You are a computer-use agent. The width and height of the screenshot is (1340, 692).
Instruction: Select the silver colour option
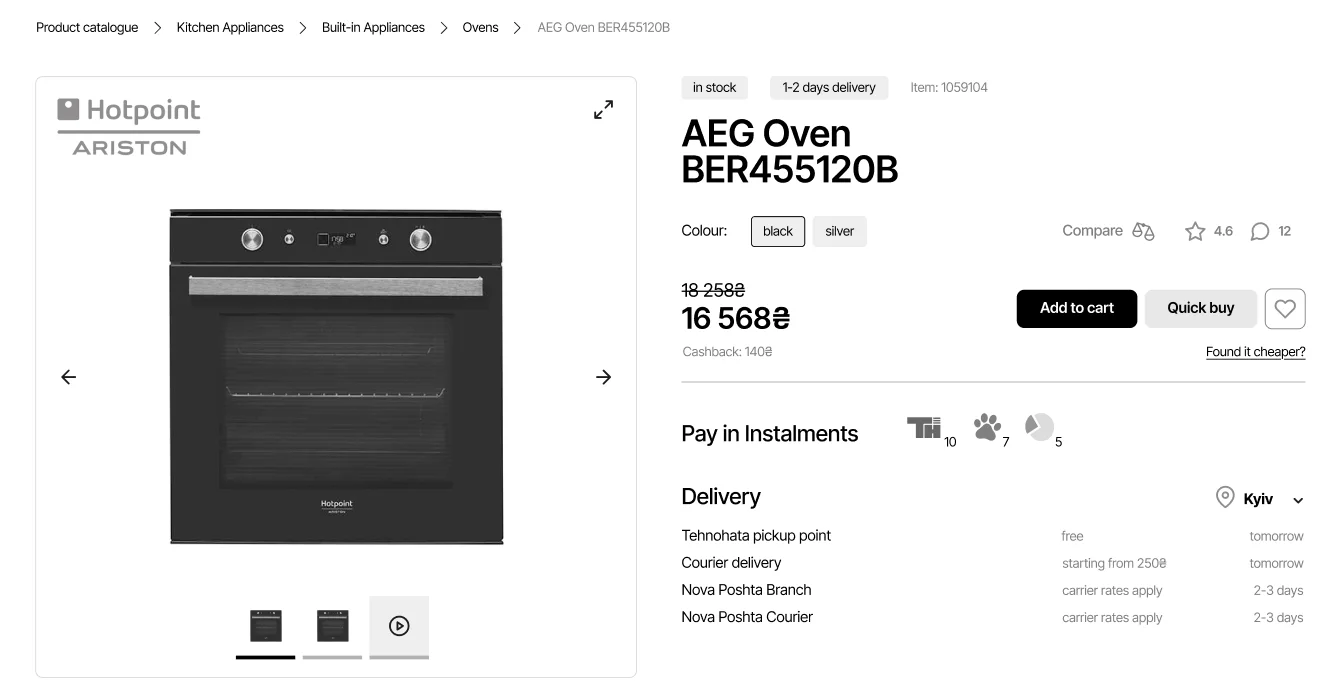(x=839, y=231)
